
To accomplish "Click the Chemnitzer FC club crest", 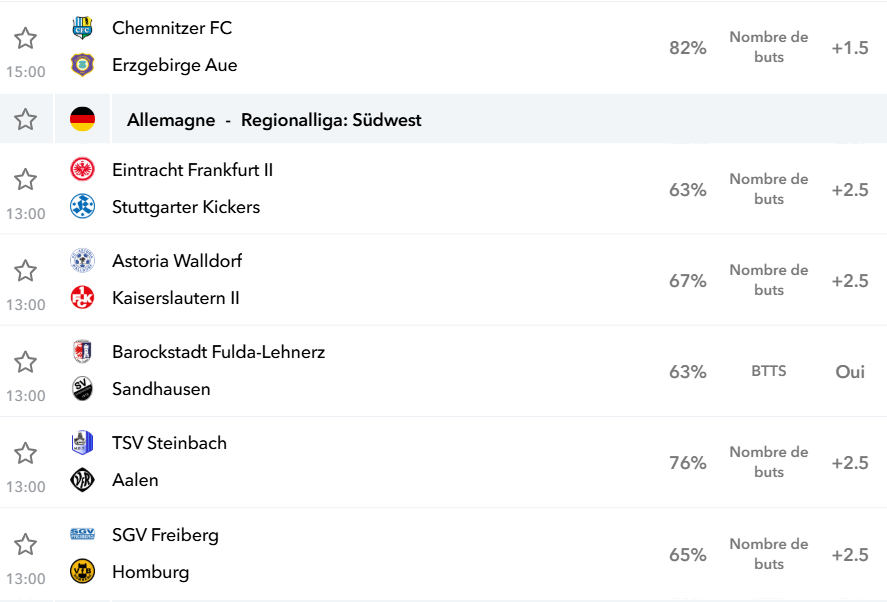I will click(82, 28).
